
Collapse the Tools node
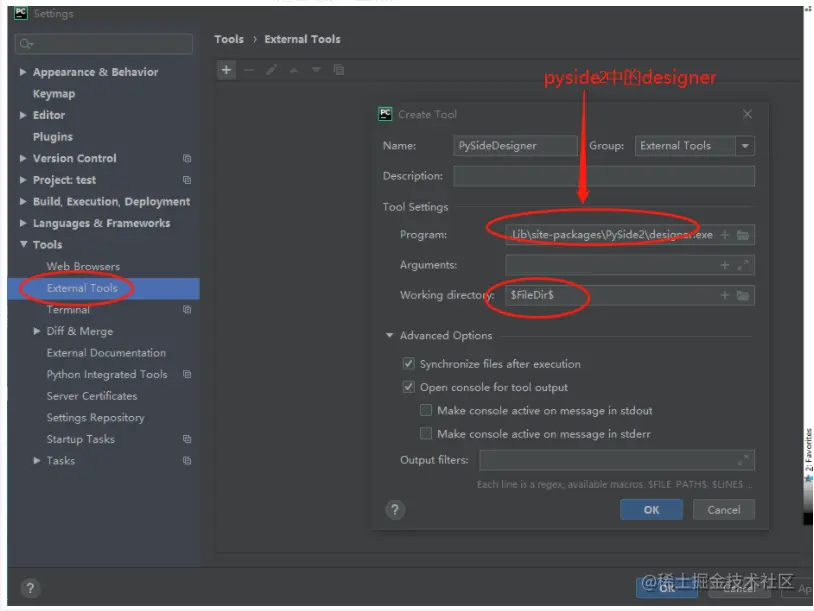[23, 244]
